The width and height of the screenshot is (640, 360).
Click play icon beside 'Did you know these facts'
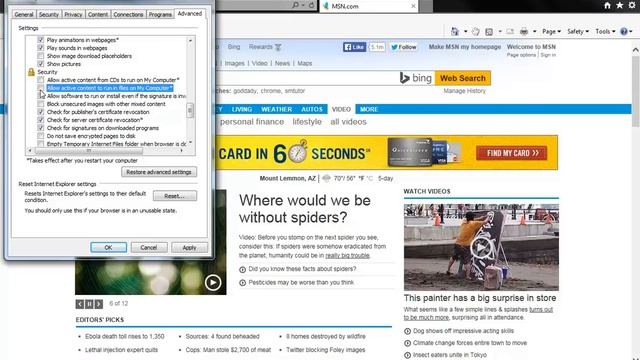[242, 269]
